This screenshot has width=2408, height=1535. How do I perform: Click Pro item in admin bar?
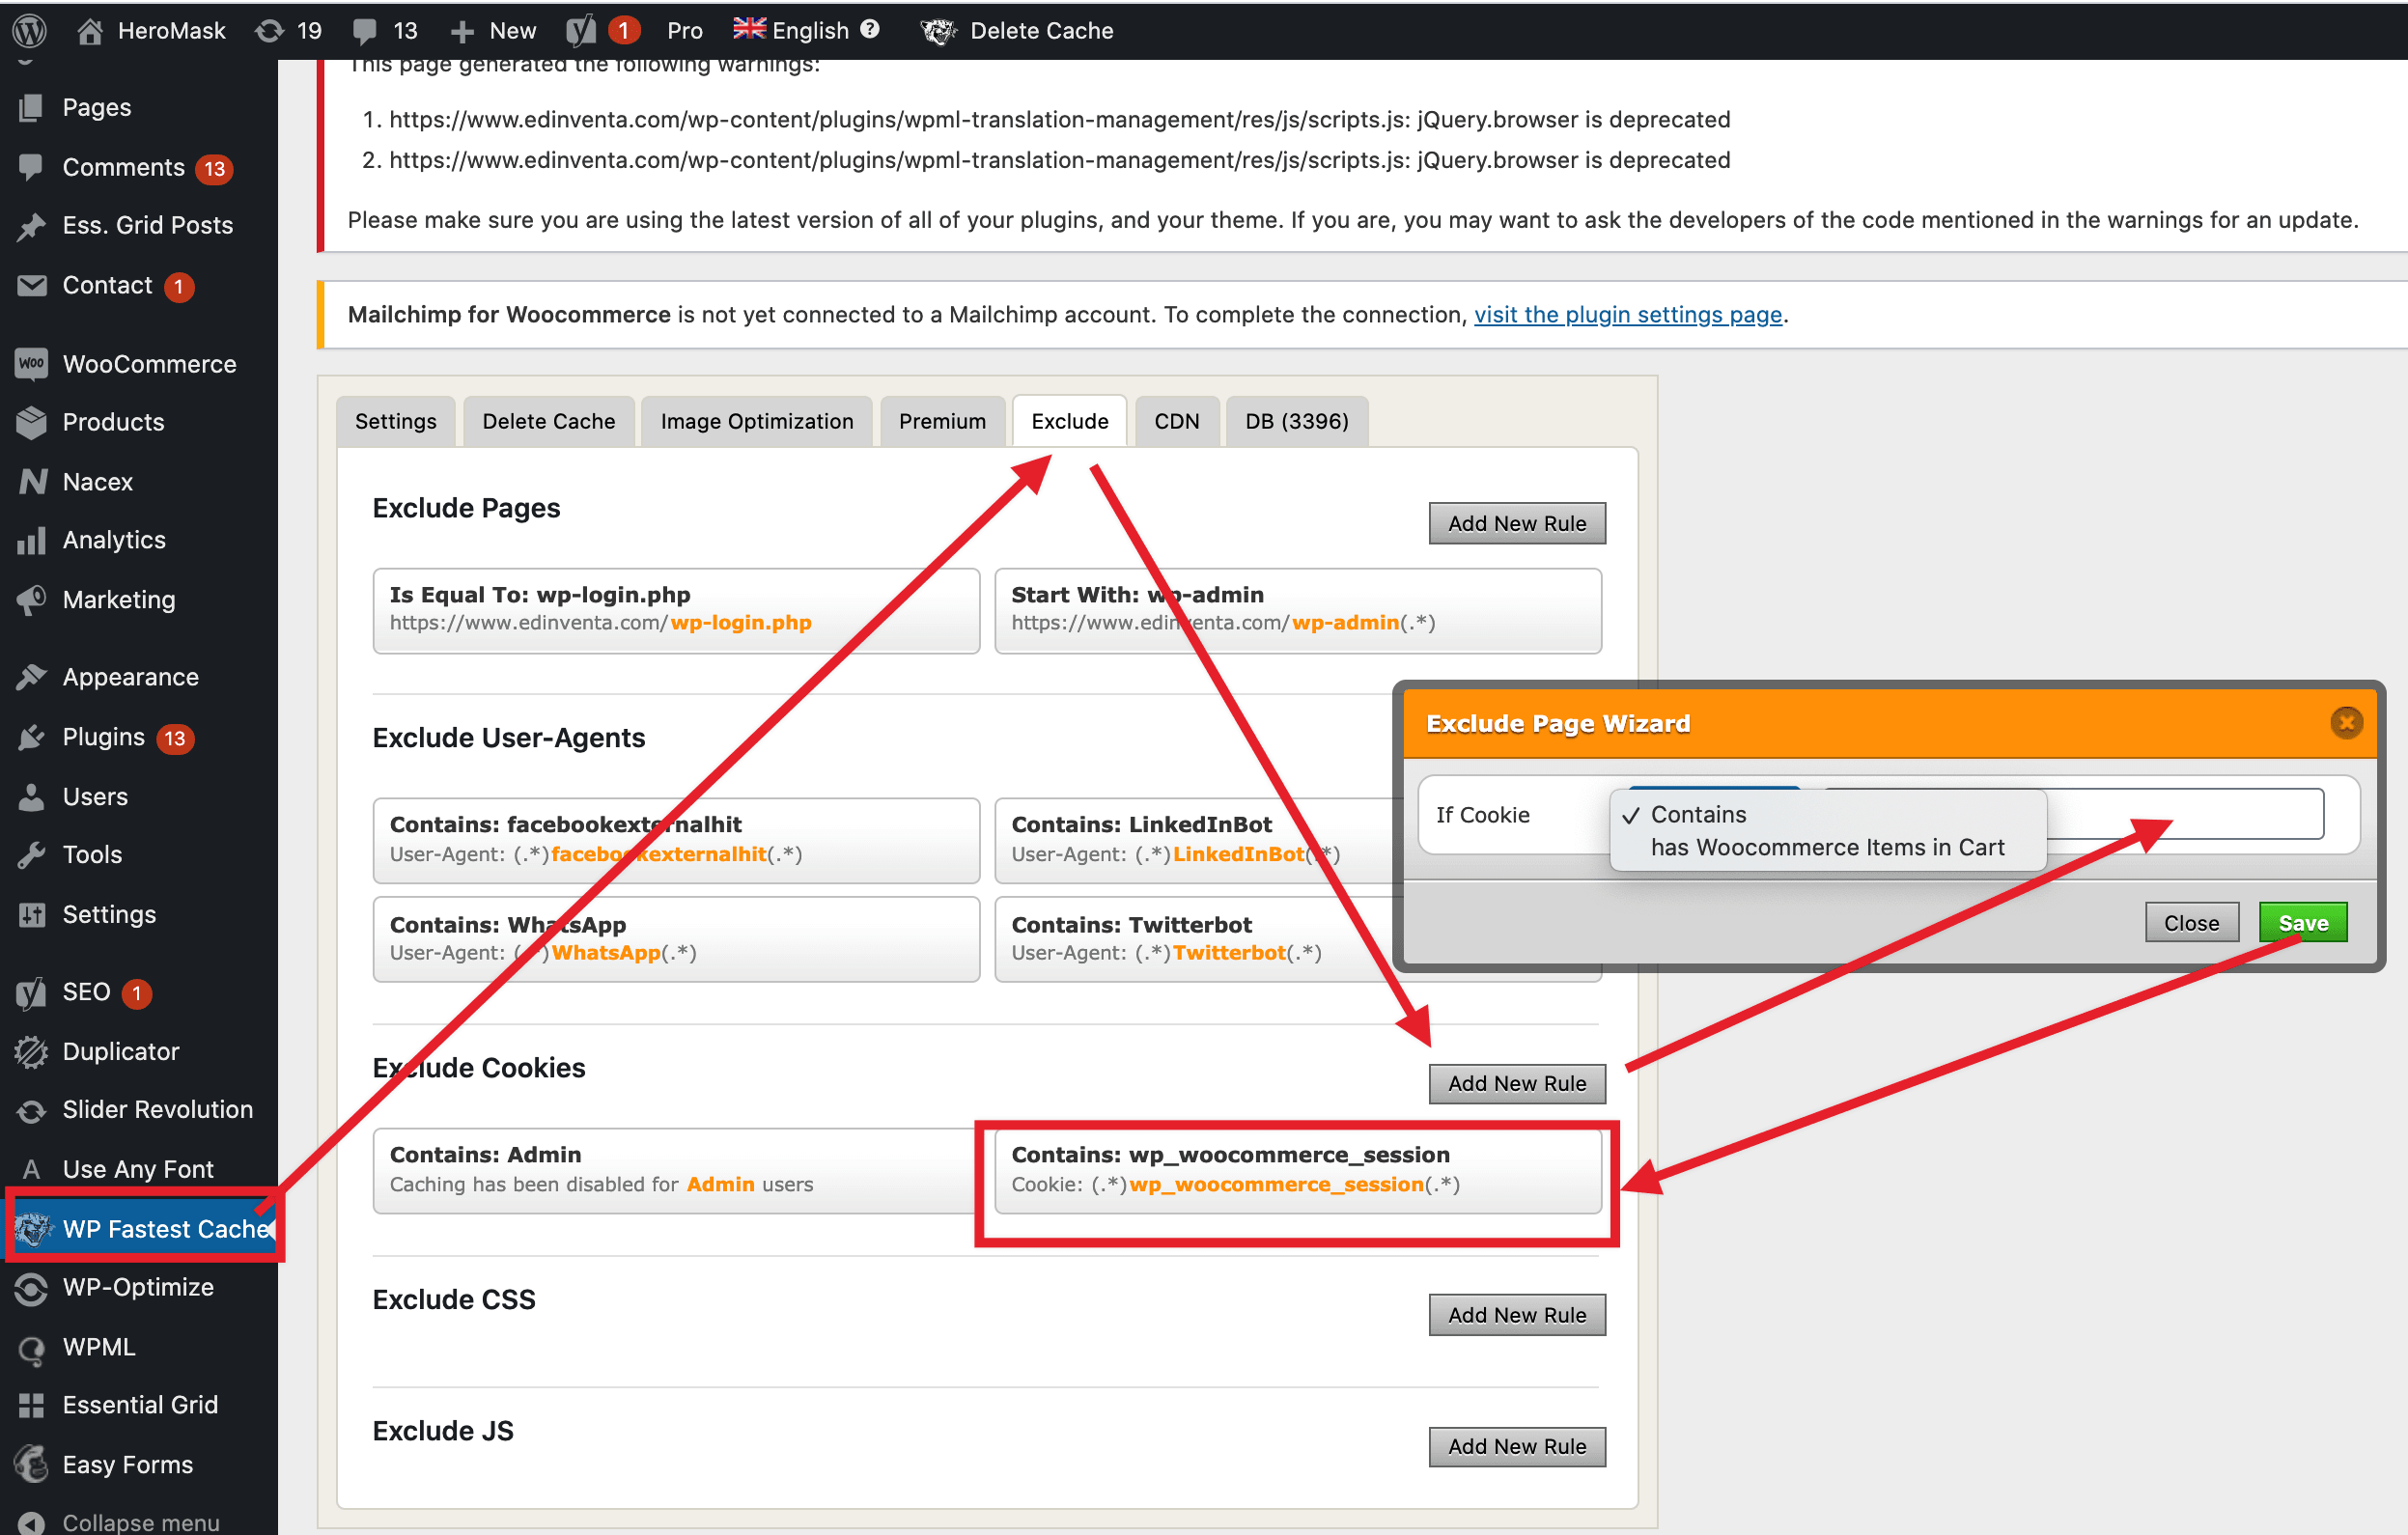[685, 31]
